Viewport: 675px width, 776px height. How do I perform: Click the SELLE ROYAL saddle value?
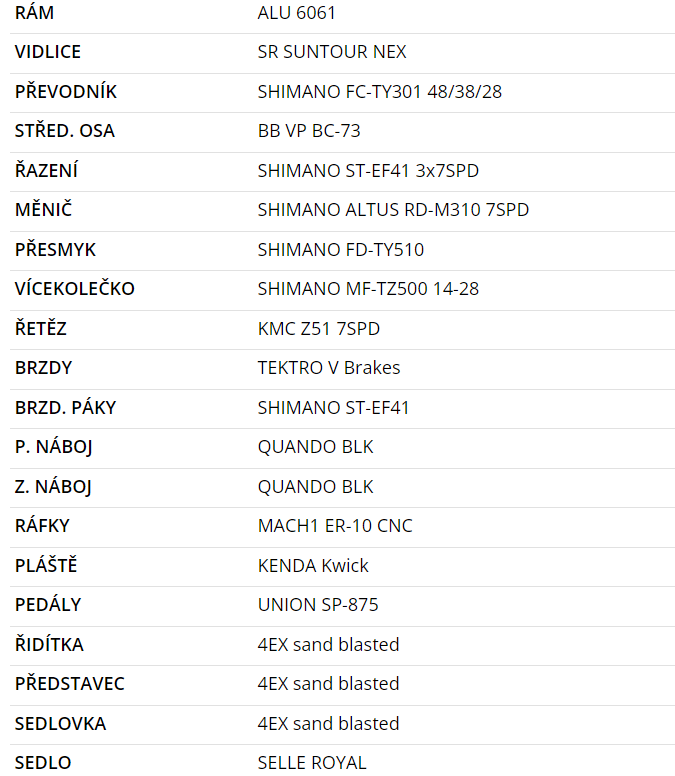[312, 763]
